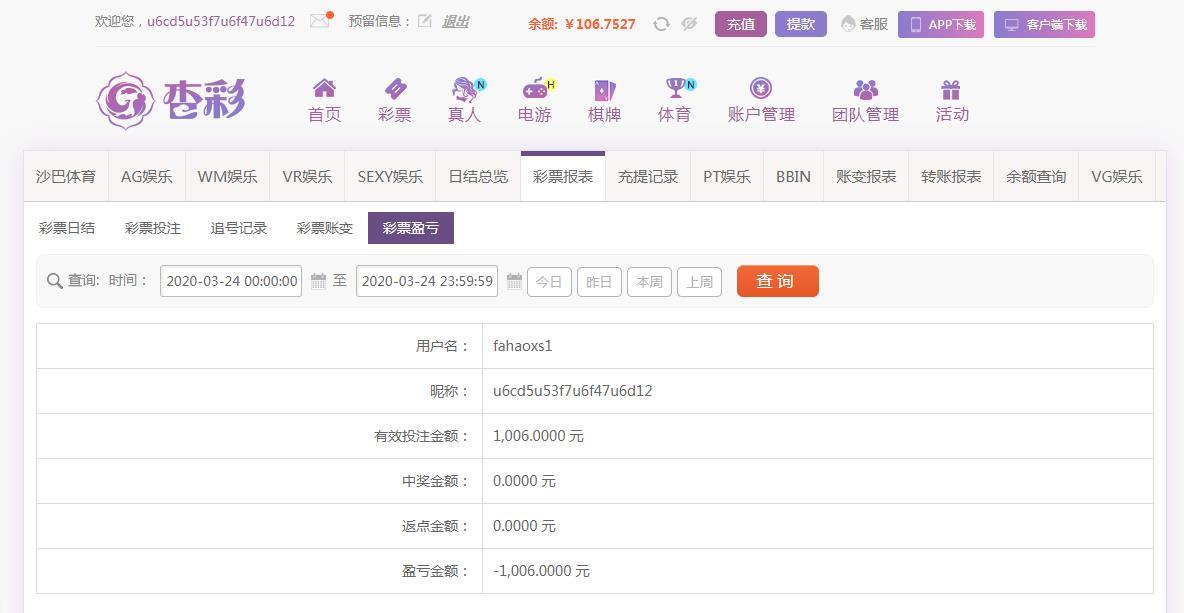Switch to VG娱乐 tab
Image resolution: width=1184 pixels, height=613 pixels.
coord(1117,177)
